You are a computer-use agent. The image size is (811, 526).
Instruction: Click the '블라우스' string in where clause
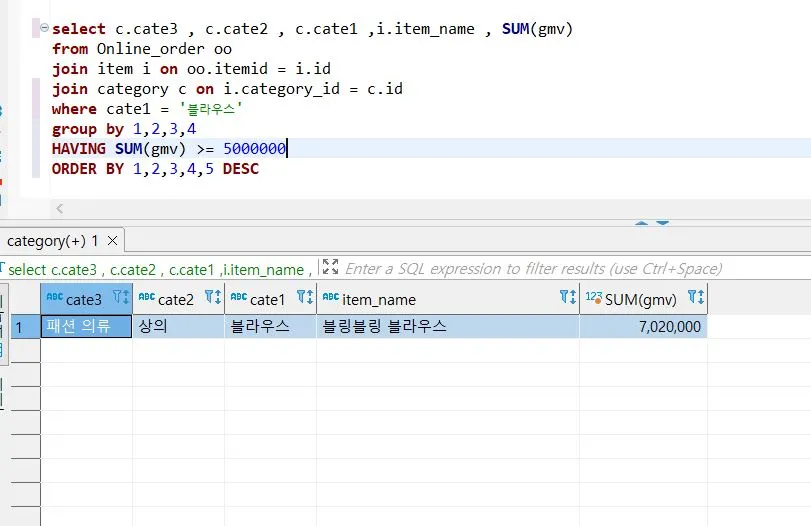211,109
